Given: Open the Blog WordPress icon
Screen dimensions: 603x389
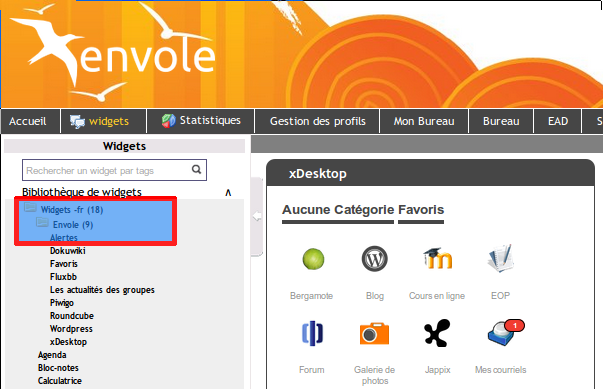Looking at the screenshot, I should [375, 259].
